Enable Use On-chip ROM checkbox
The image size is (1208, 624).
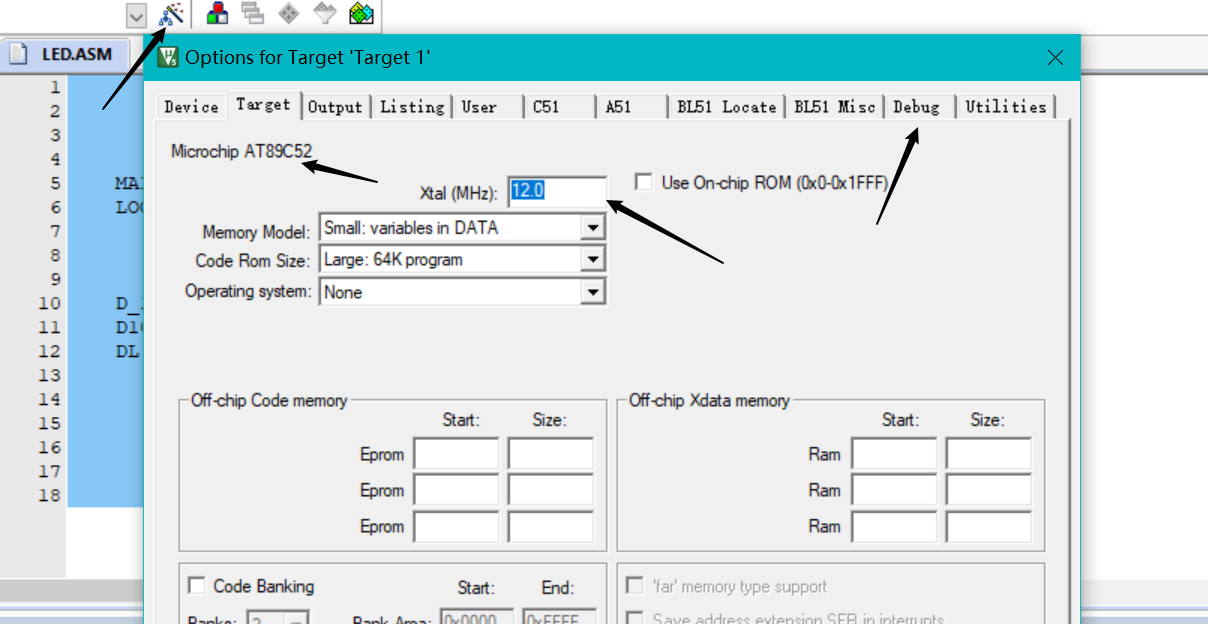(x=644, y=183)
